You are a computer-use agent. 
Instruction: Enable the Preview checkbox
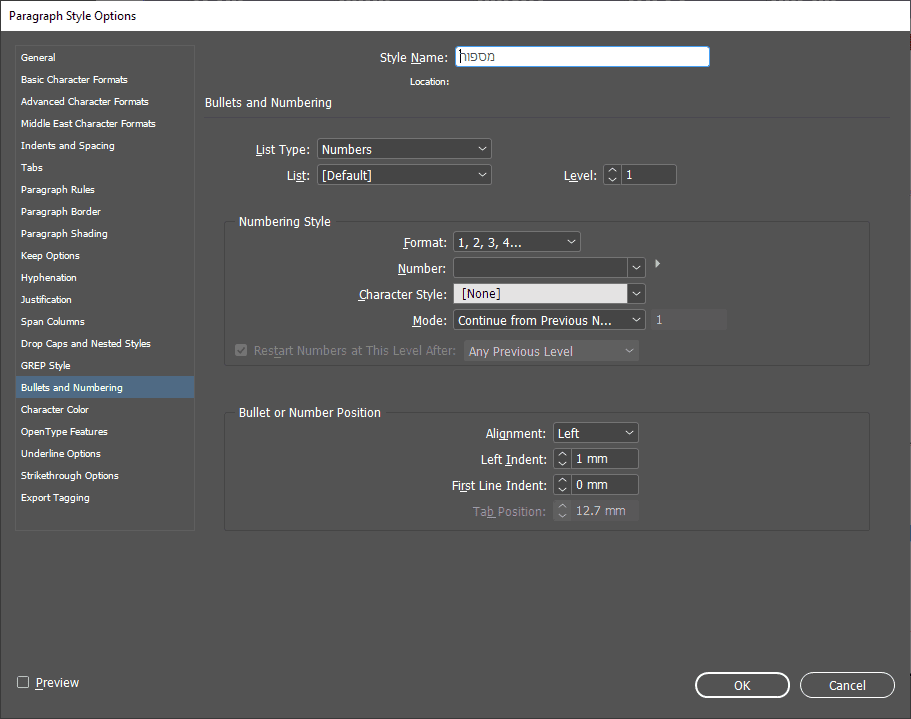pos(23,682)
